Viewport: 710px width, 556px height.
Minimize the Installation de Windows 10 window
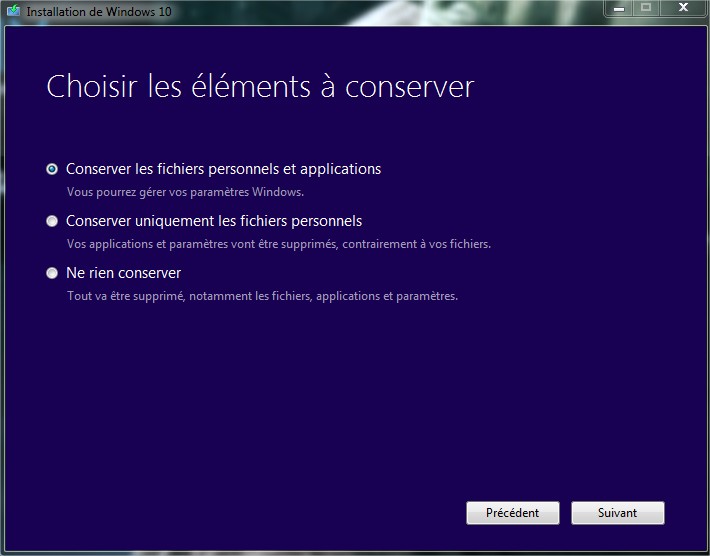(x=619, y=8)
